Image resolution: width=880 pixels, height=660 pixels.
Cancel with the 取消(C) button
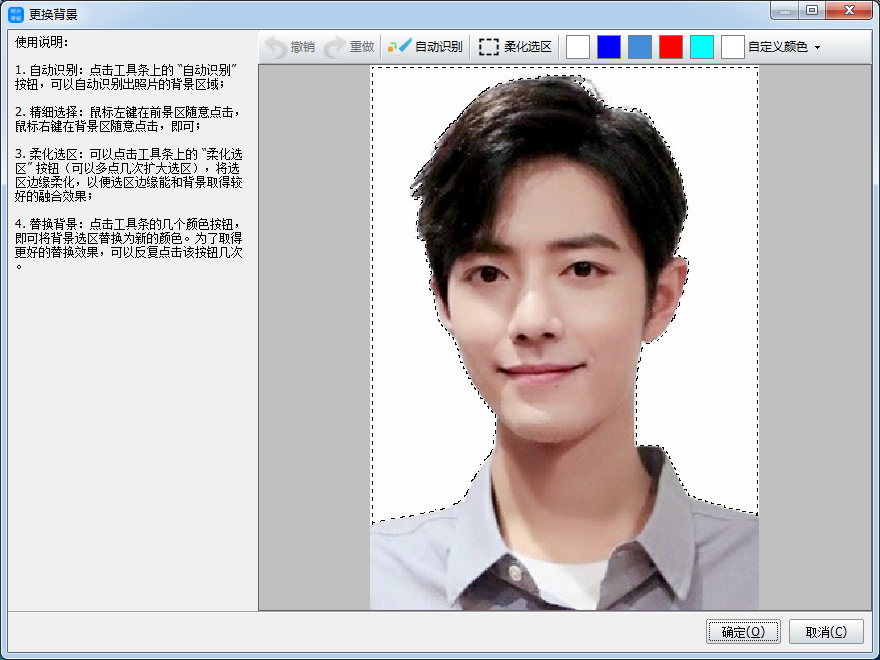826,632
